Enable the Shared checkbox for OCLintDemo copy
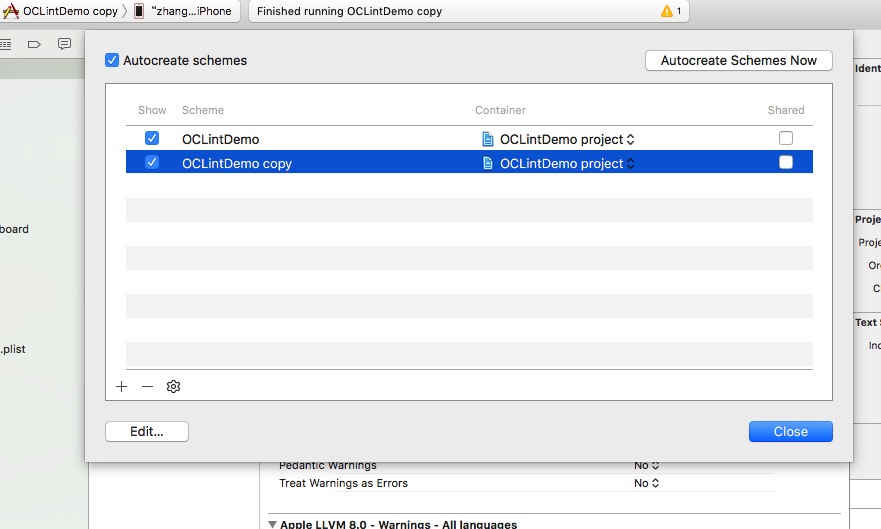The image size is (881, 529). (785, 162)
